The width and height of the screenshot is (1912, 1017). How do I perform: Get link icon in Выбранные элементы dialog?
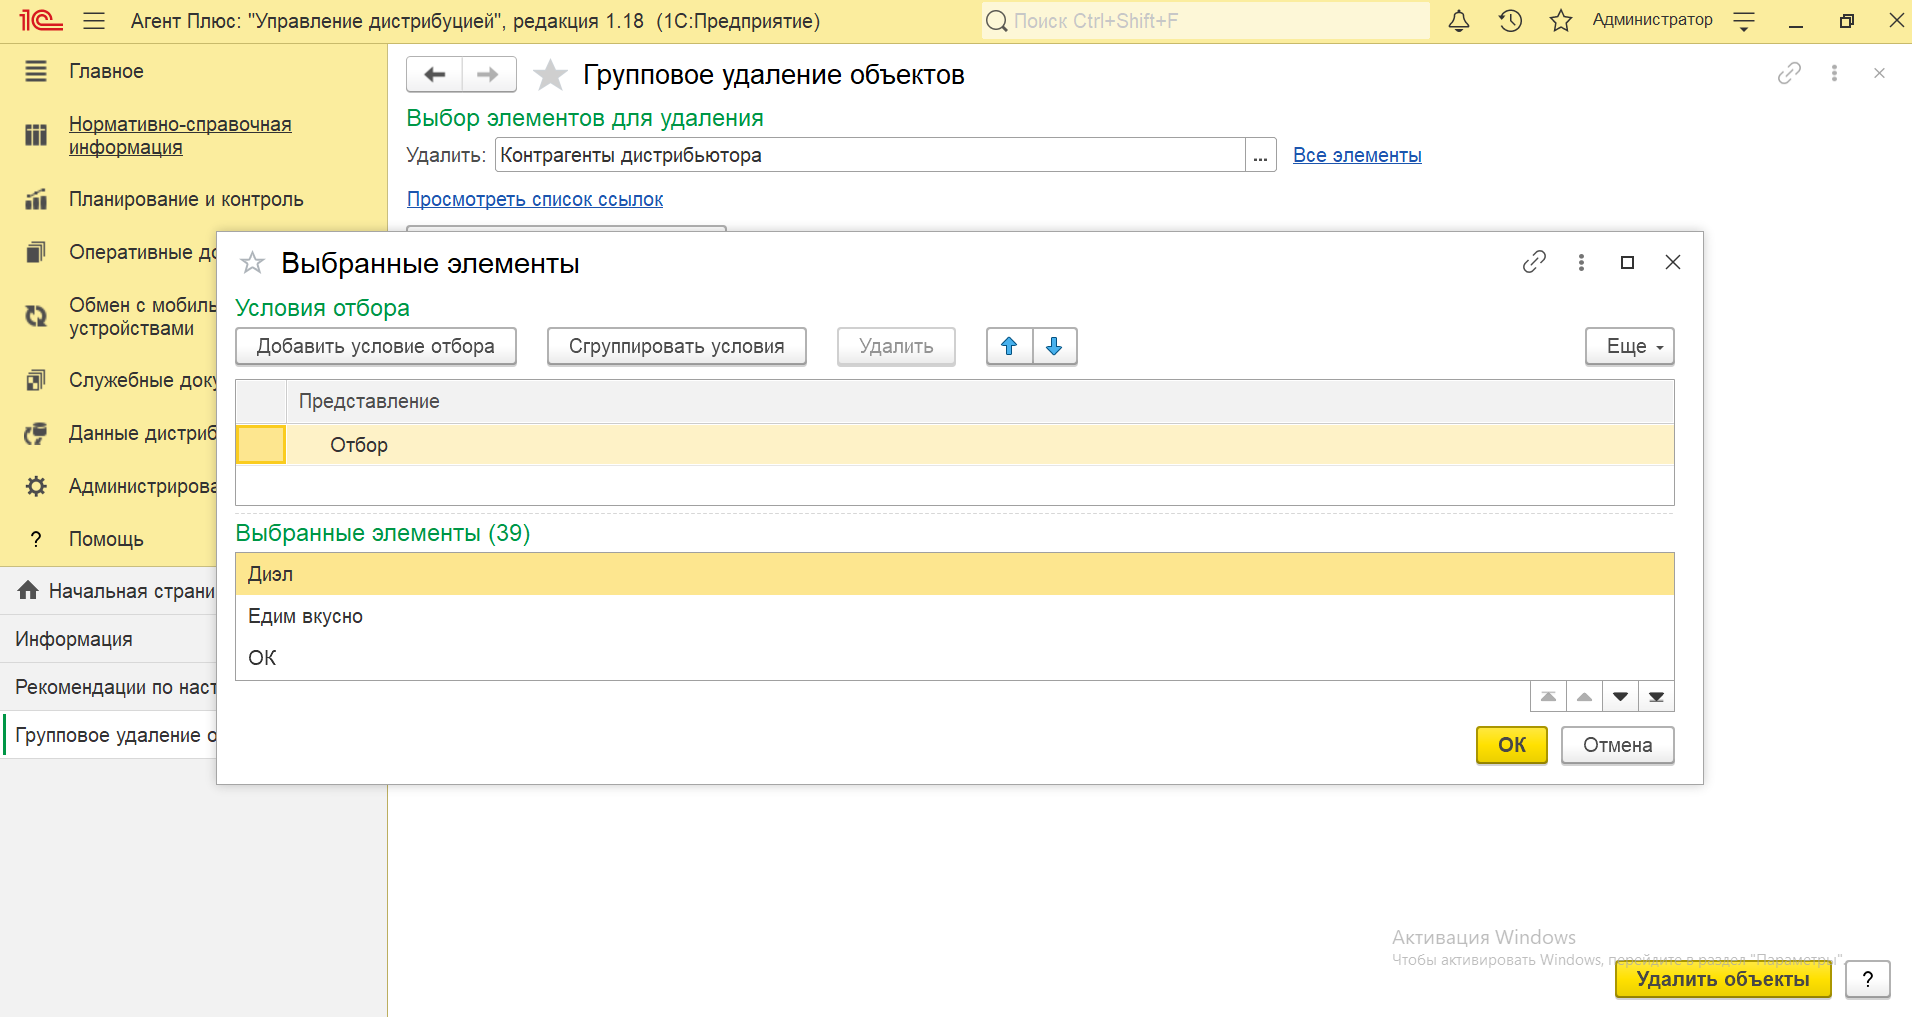1534,262
